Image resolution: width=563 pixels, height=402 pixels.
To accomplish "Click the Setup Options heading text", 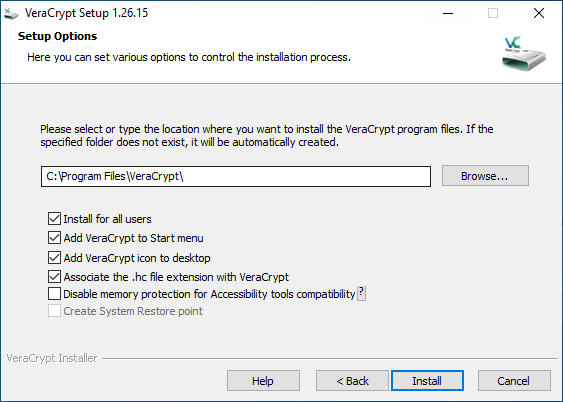I will tap(57, 36).
